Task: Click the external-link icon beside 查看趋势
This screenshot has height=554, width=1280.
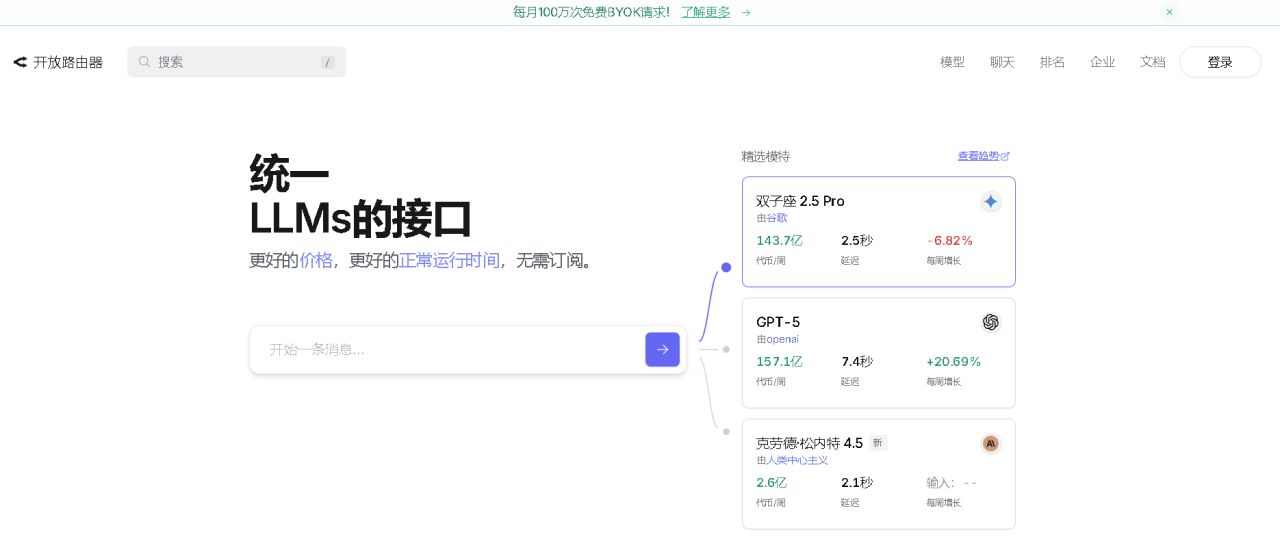Action: pyautogui.click(x=1005, y=156)
